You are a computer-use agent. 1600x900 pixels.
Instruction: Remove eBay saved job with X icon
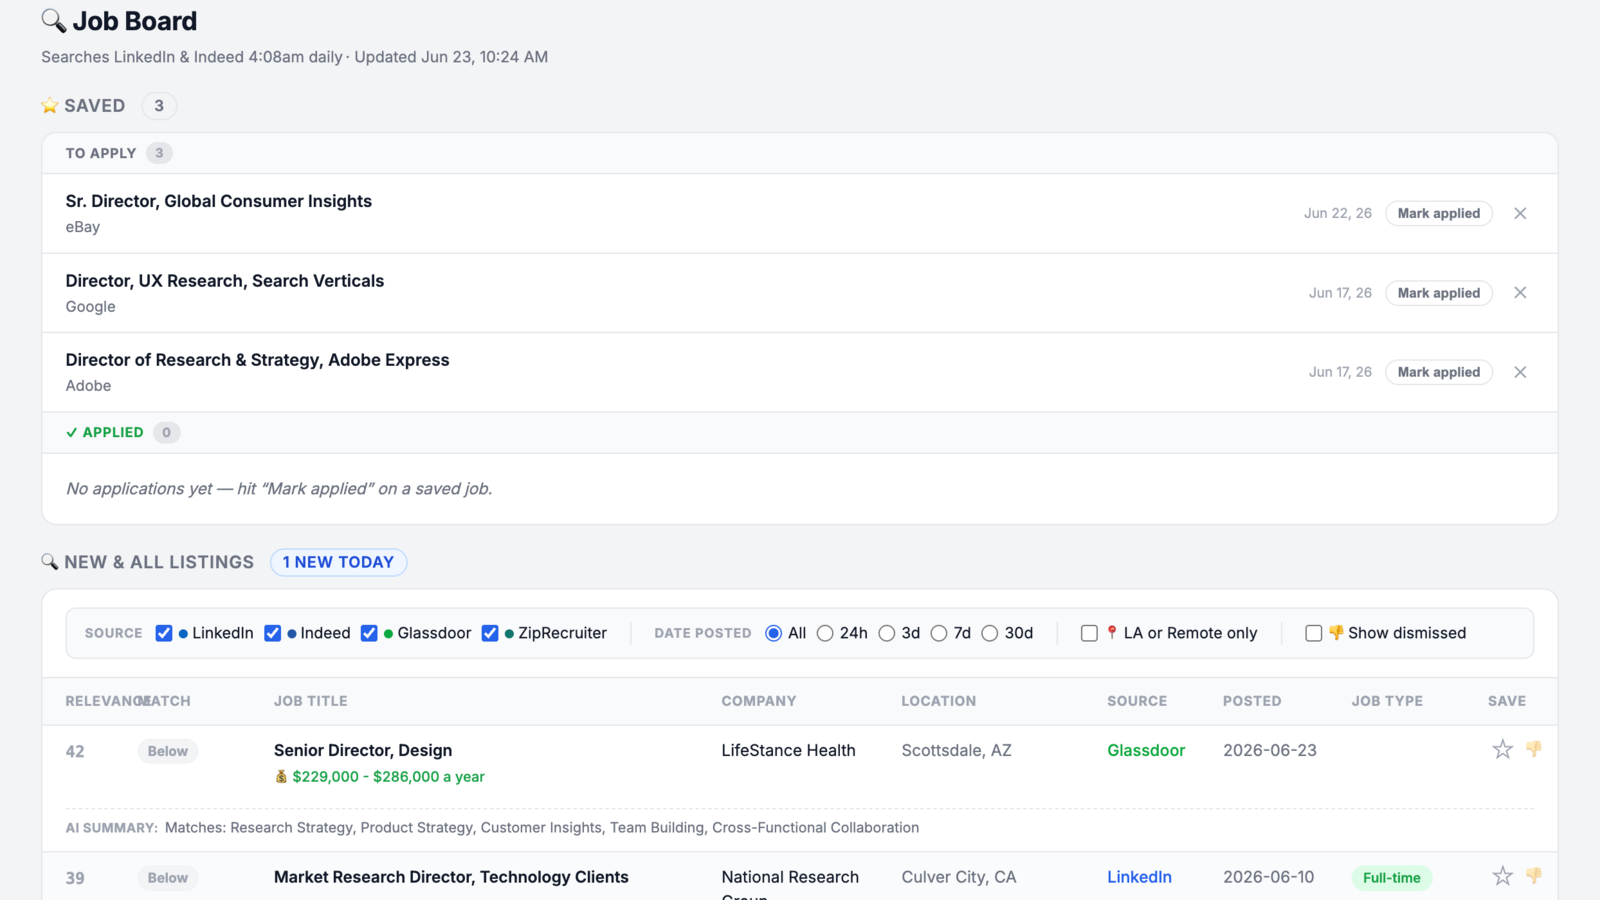coord(1520,213)
